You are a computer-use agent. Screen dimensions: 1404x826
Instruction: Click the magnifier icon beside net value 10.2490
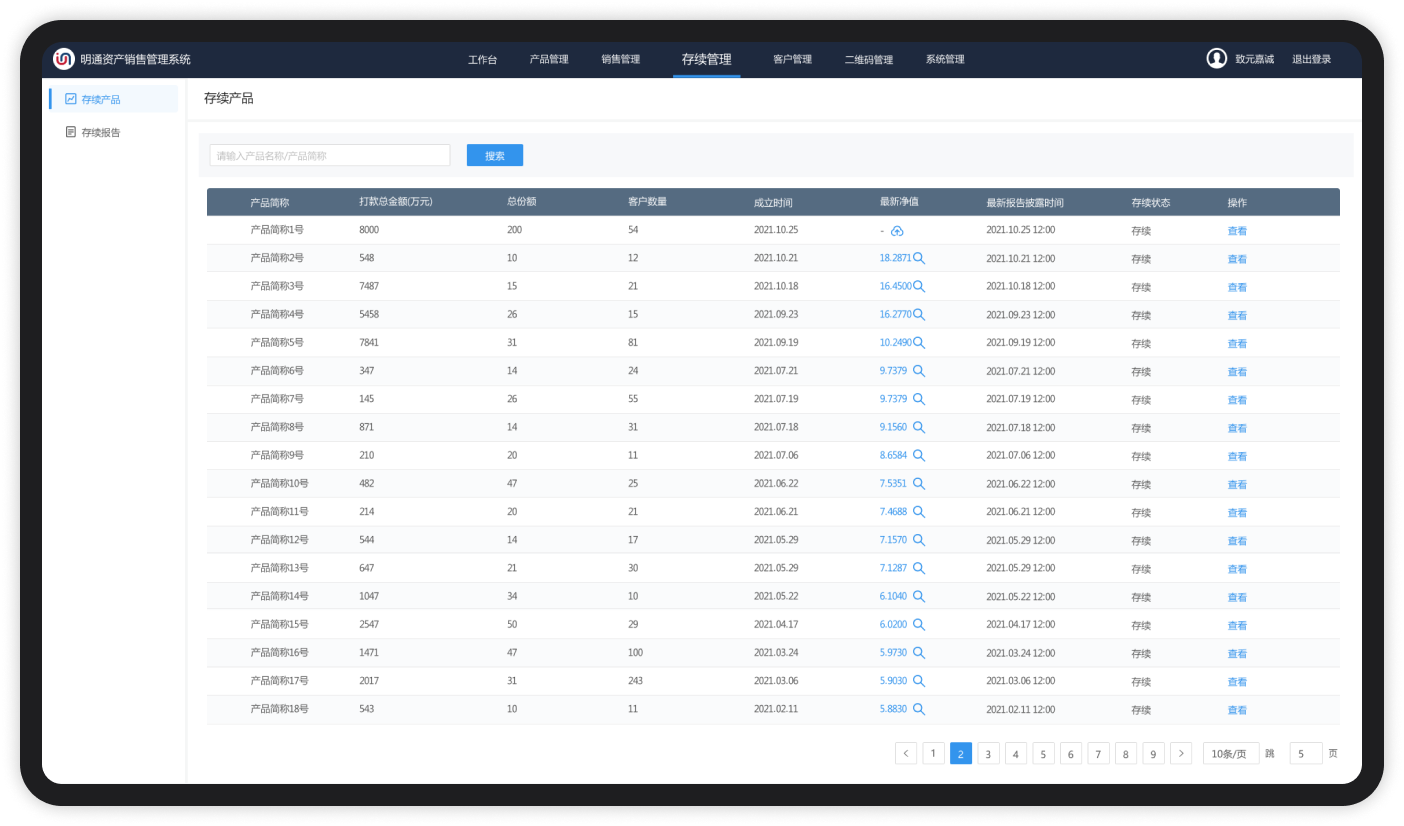coord(919,343)
